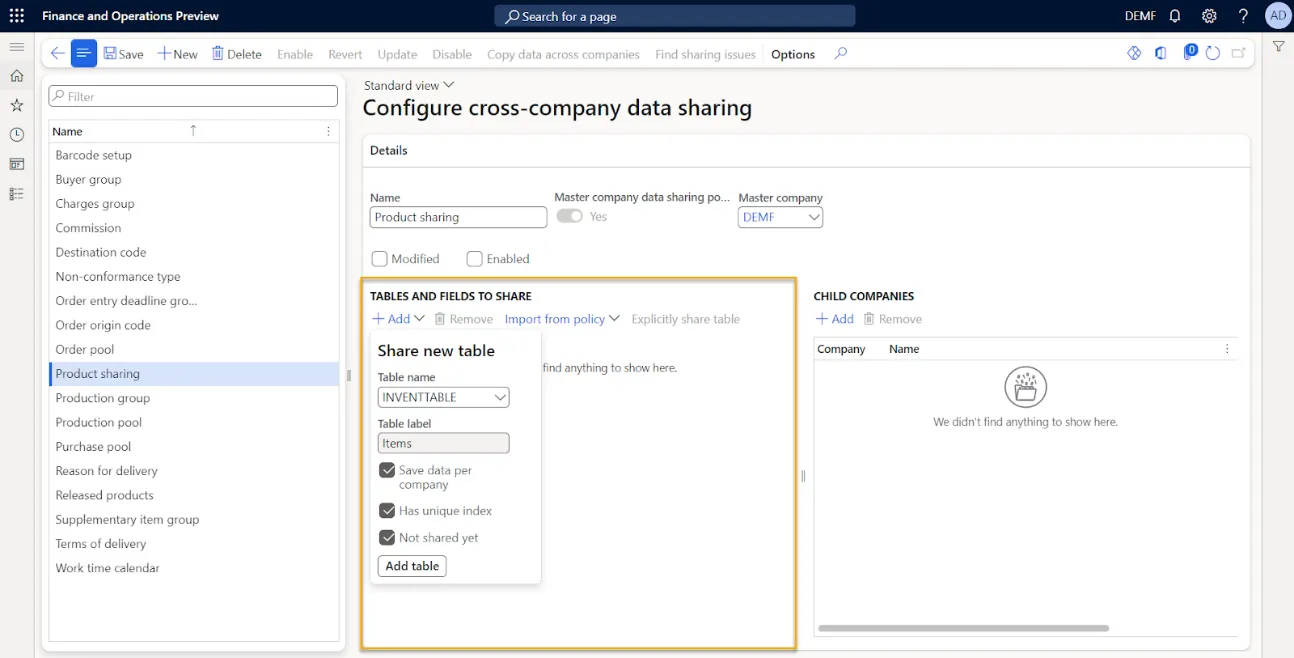Screen dimensions: 1294x658
Task: Uncheck Save data per company
Action: 387,470
